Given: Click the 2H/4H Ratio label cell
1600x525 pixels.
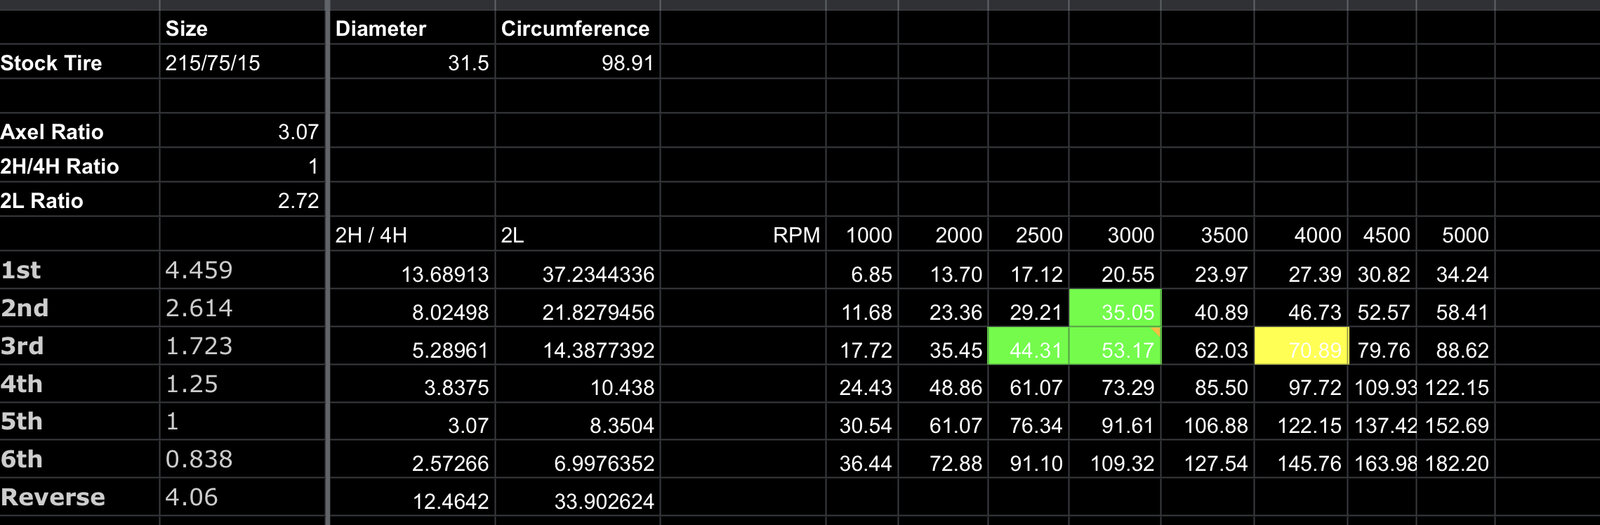Looking at the screenshot, I should coord(79,166).
